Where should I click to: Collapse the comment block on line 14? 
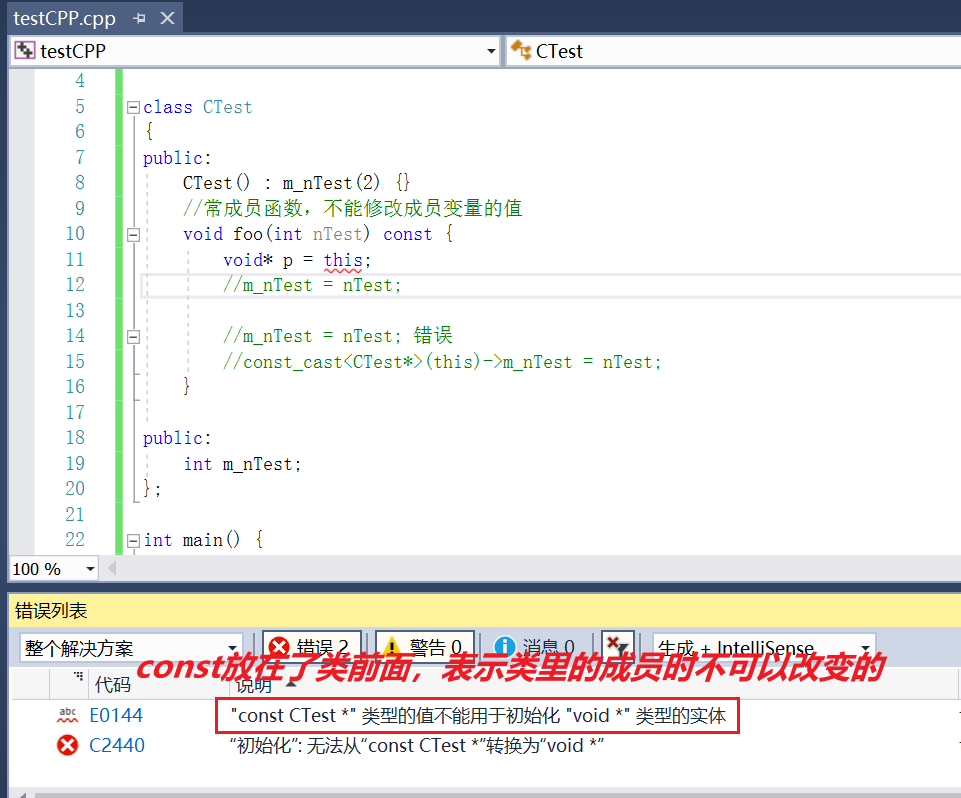click(133, 336)
